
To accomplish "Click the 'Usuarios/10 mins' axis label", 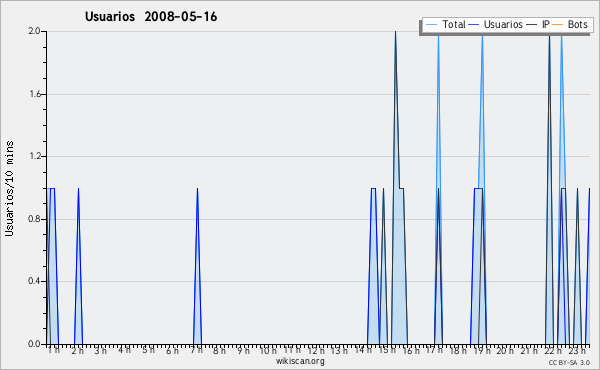I will click(x=9, y=189).
